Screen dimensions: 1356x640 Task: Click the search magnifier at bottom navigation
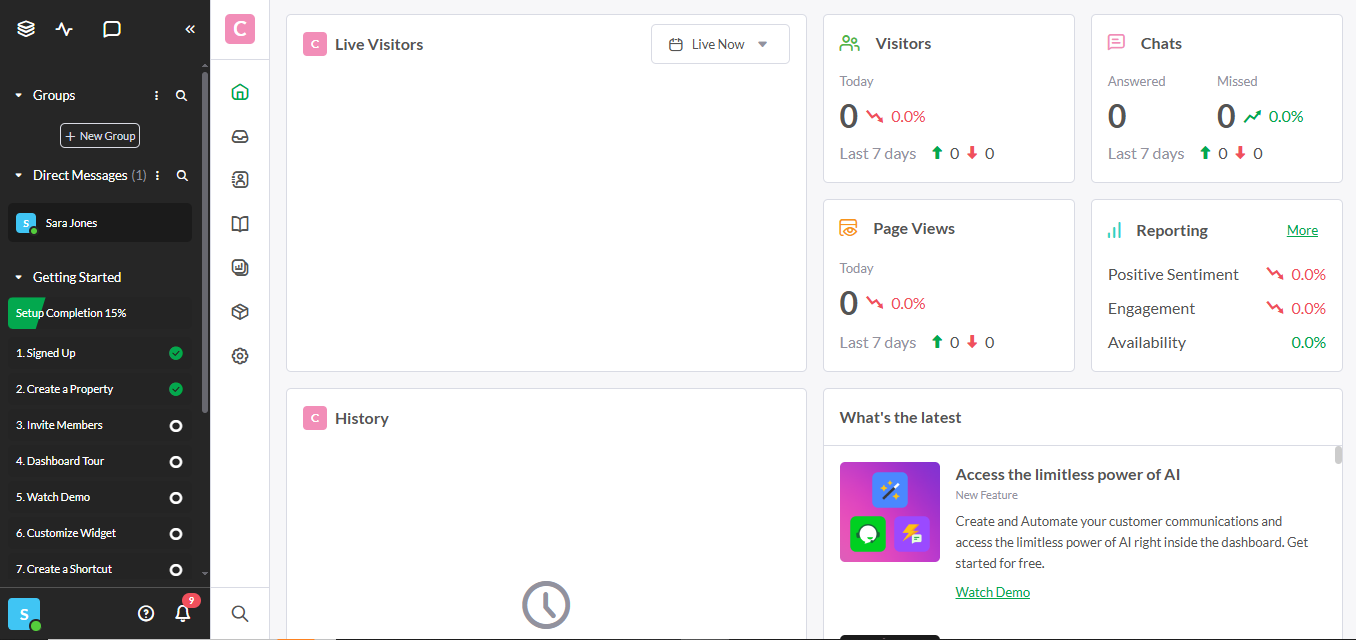click(x=240, y=614)
